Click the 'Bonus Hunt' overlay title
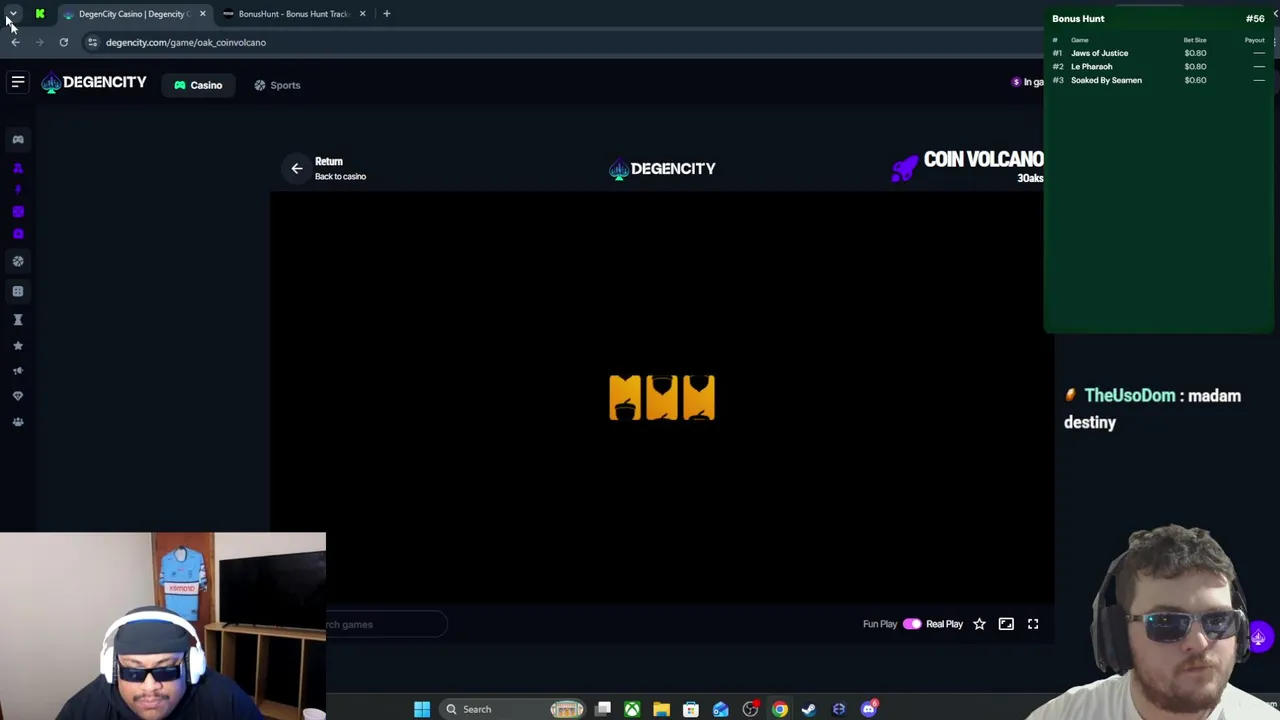This screenshot has height=720, width=1280. tap(1078, 18)
